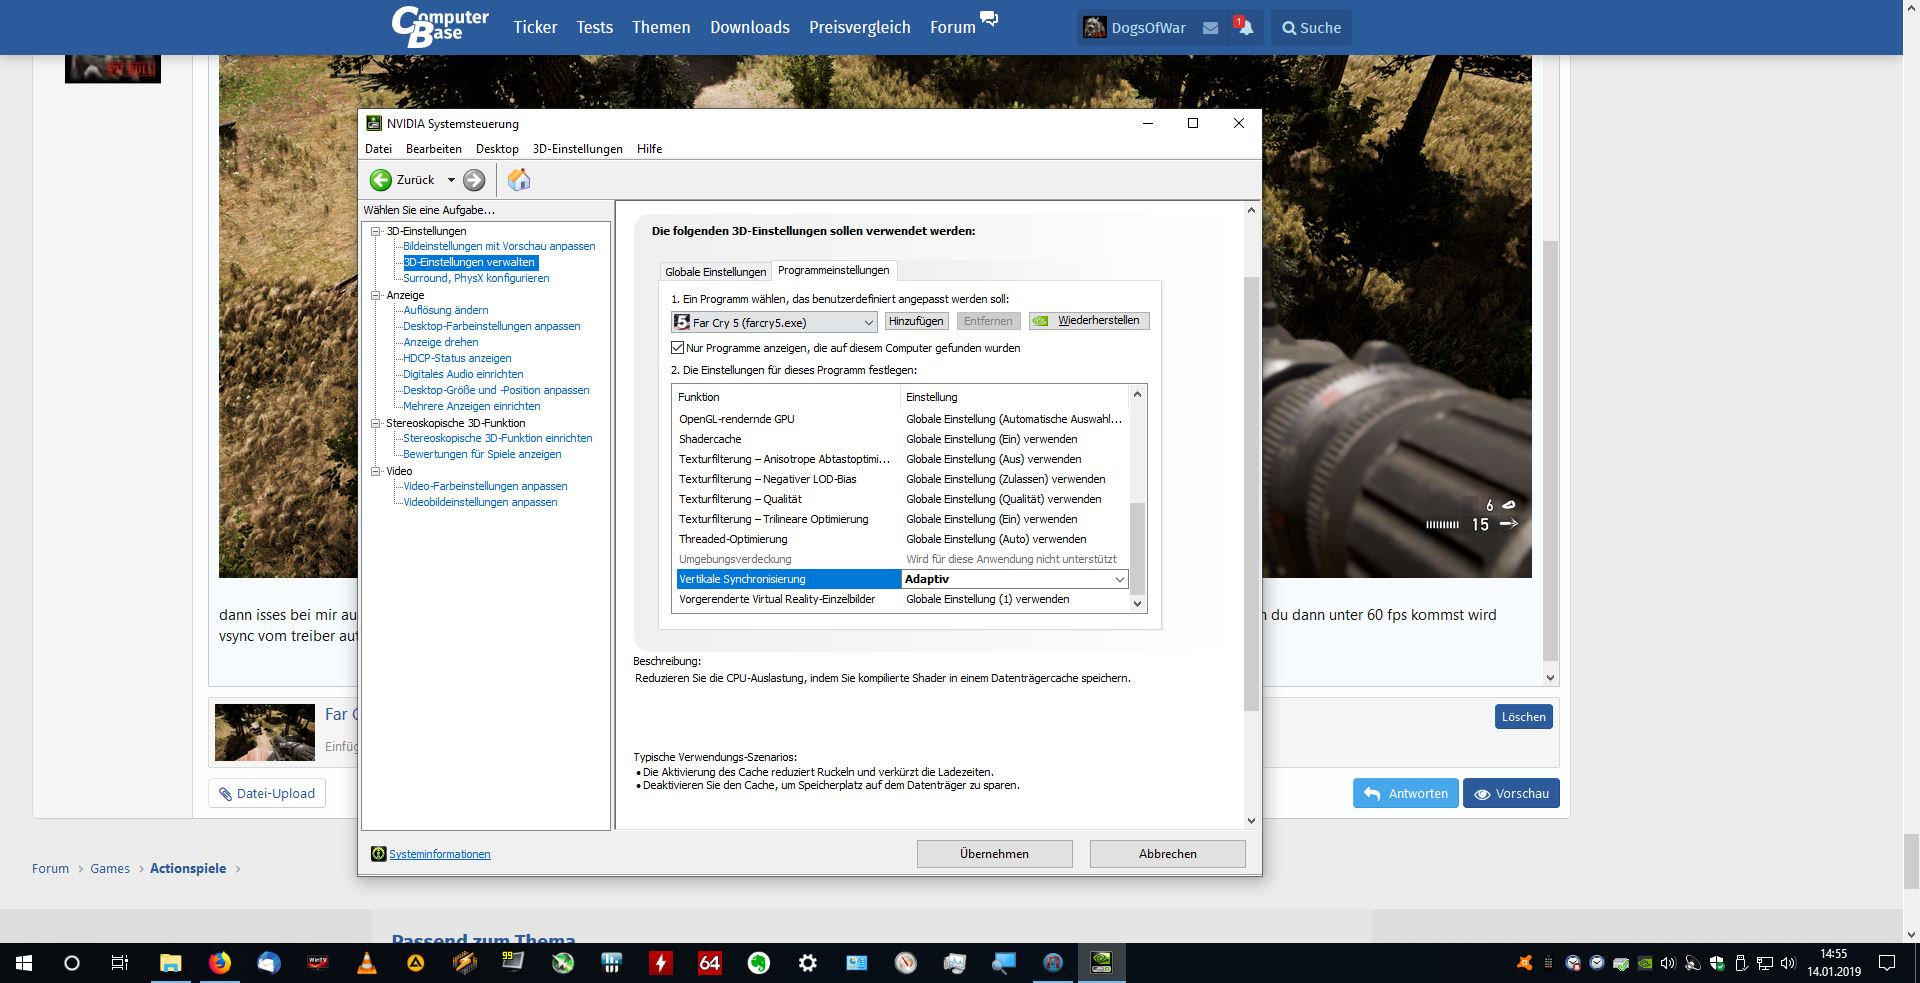Open the ComputerBase notifications bell
1920x983 pixels.
pos(1245,28)
